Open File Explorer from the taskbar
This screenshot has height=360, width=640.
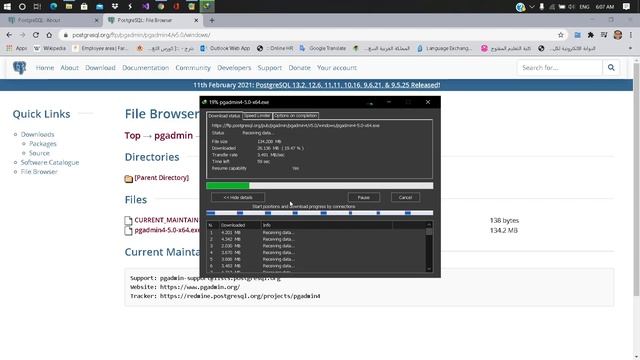pyautogui.click(x=69, y=7)
